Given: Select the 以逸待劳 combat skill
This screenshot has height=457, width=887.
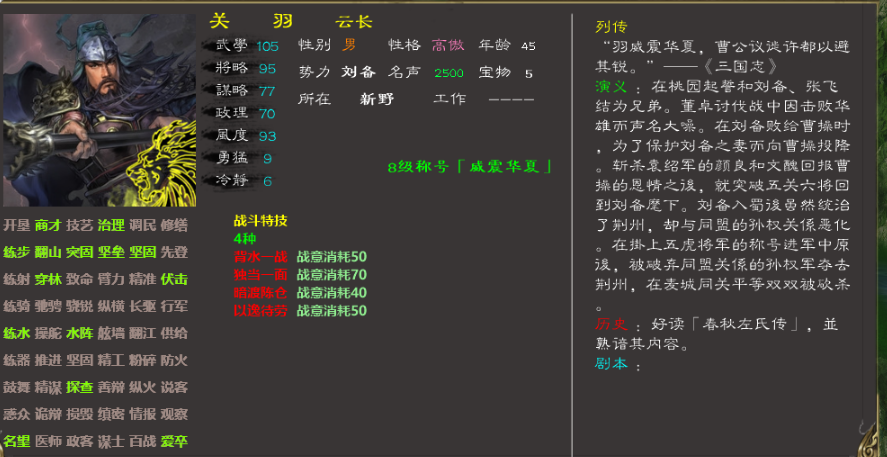Looking at the screenshot, I should tap(260, 311).
